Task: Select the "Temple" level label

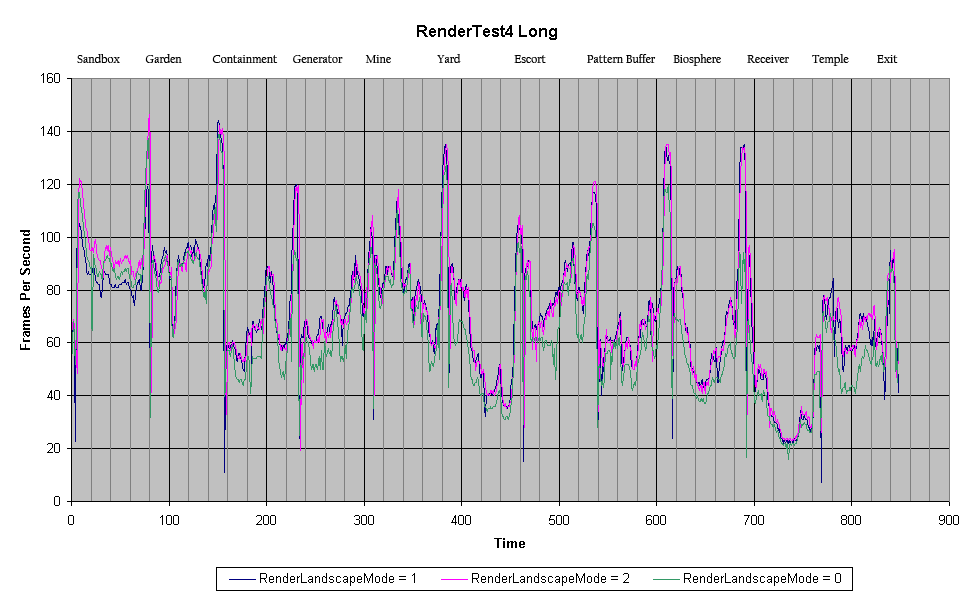Action: [x=830, y=59]
